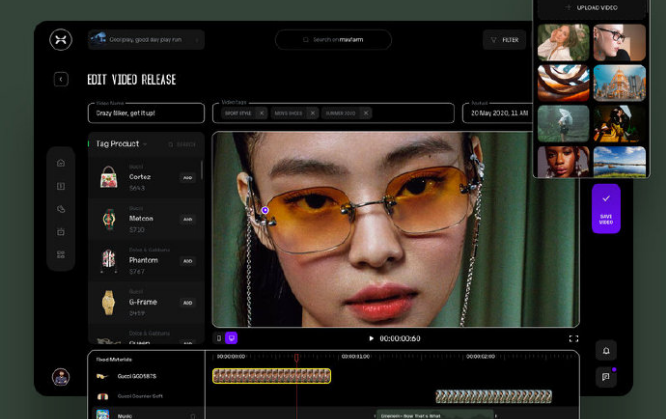
Task: Click the Posted date field '20 May 2020'
Action: click(x=497, y=113)
